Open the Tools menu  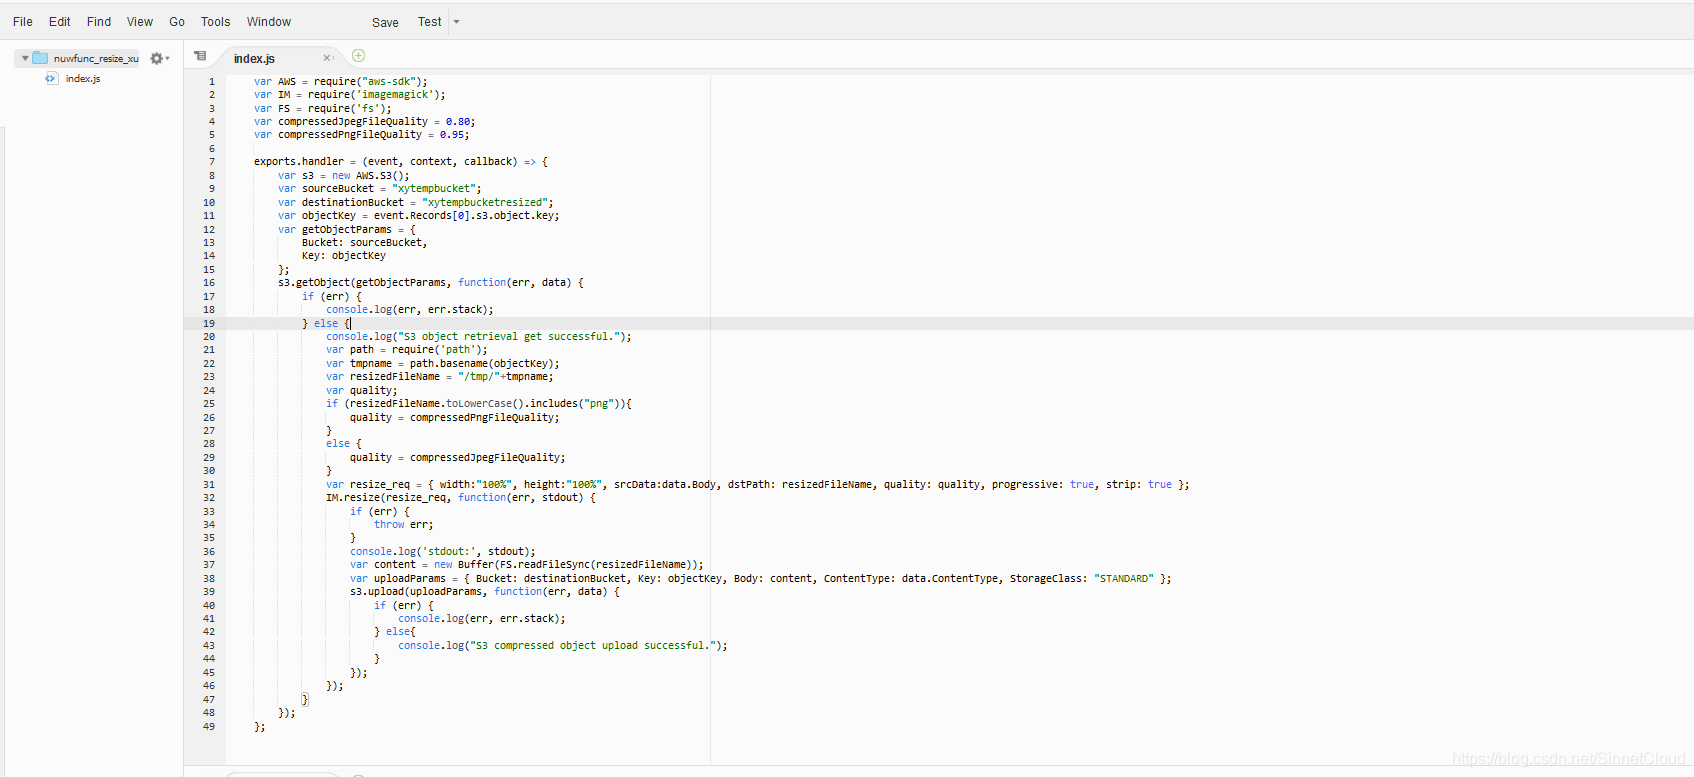[x=216, y=22]
